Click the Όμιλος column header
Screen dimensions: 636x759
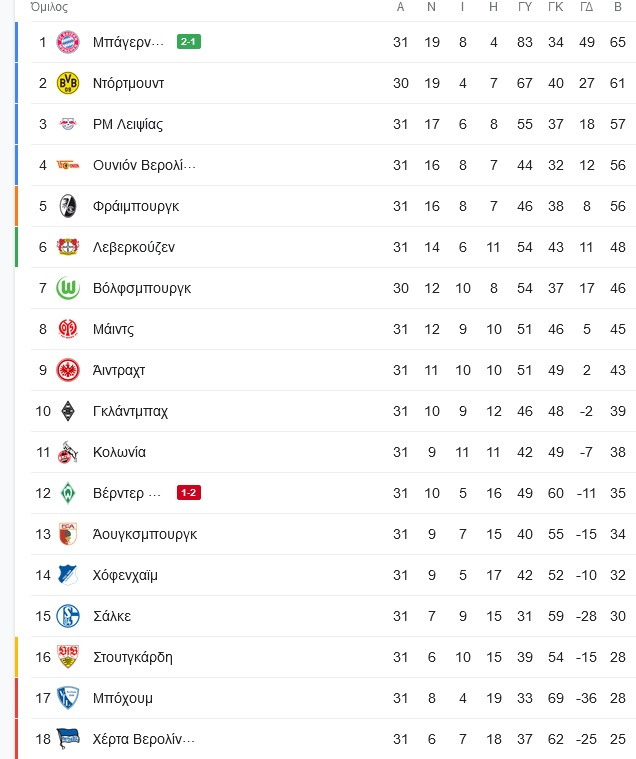pos(49,7)
